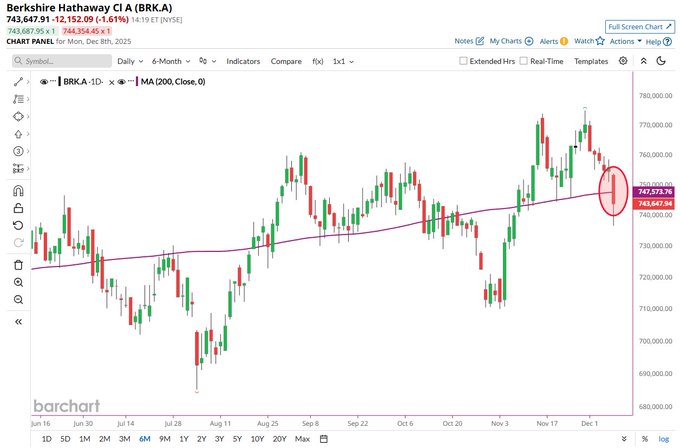This screenshot has height=448, width=680.
Task: Select the Max range tab
Action: tap(302, 439)
